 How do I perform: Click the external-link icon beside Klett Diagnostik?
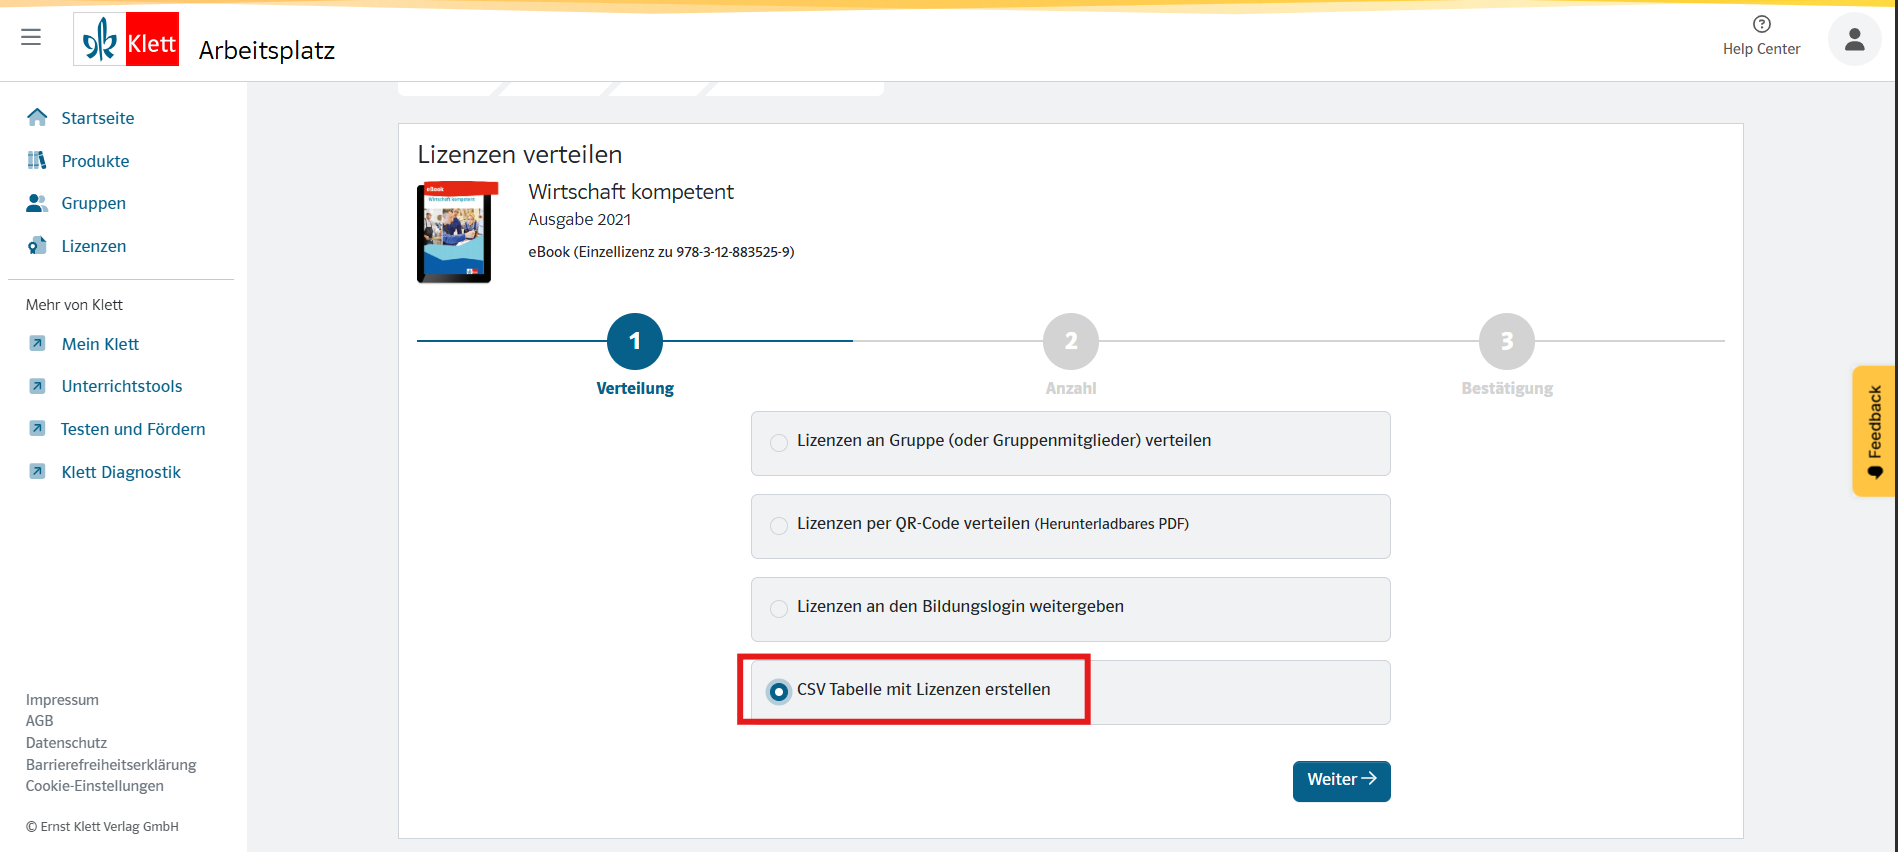click(37, 471)
